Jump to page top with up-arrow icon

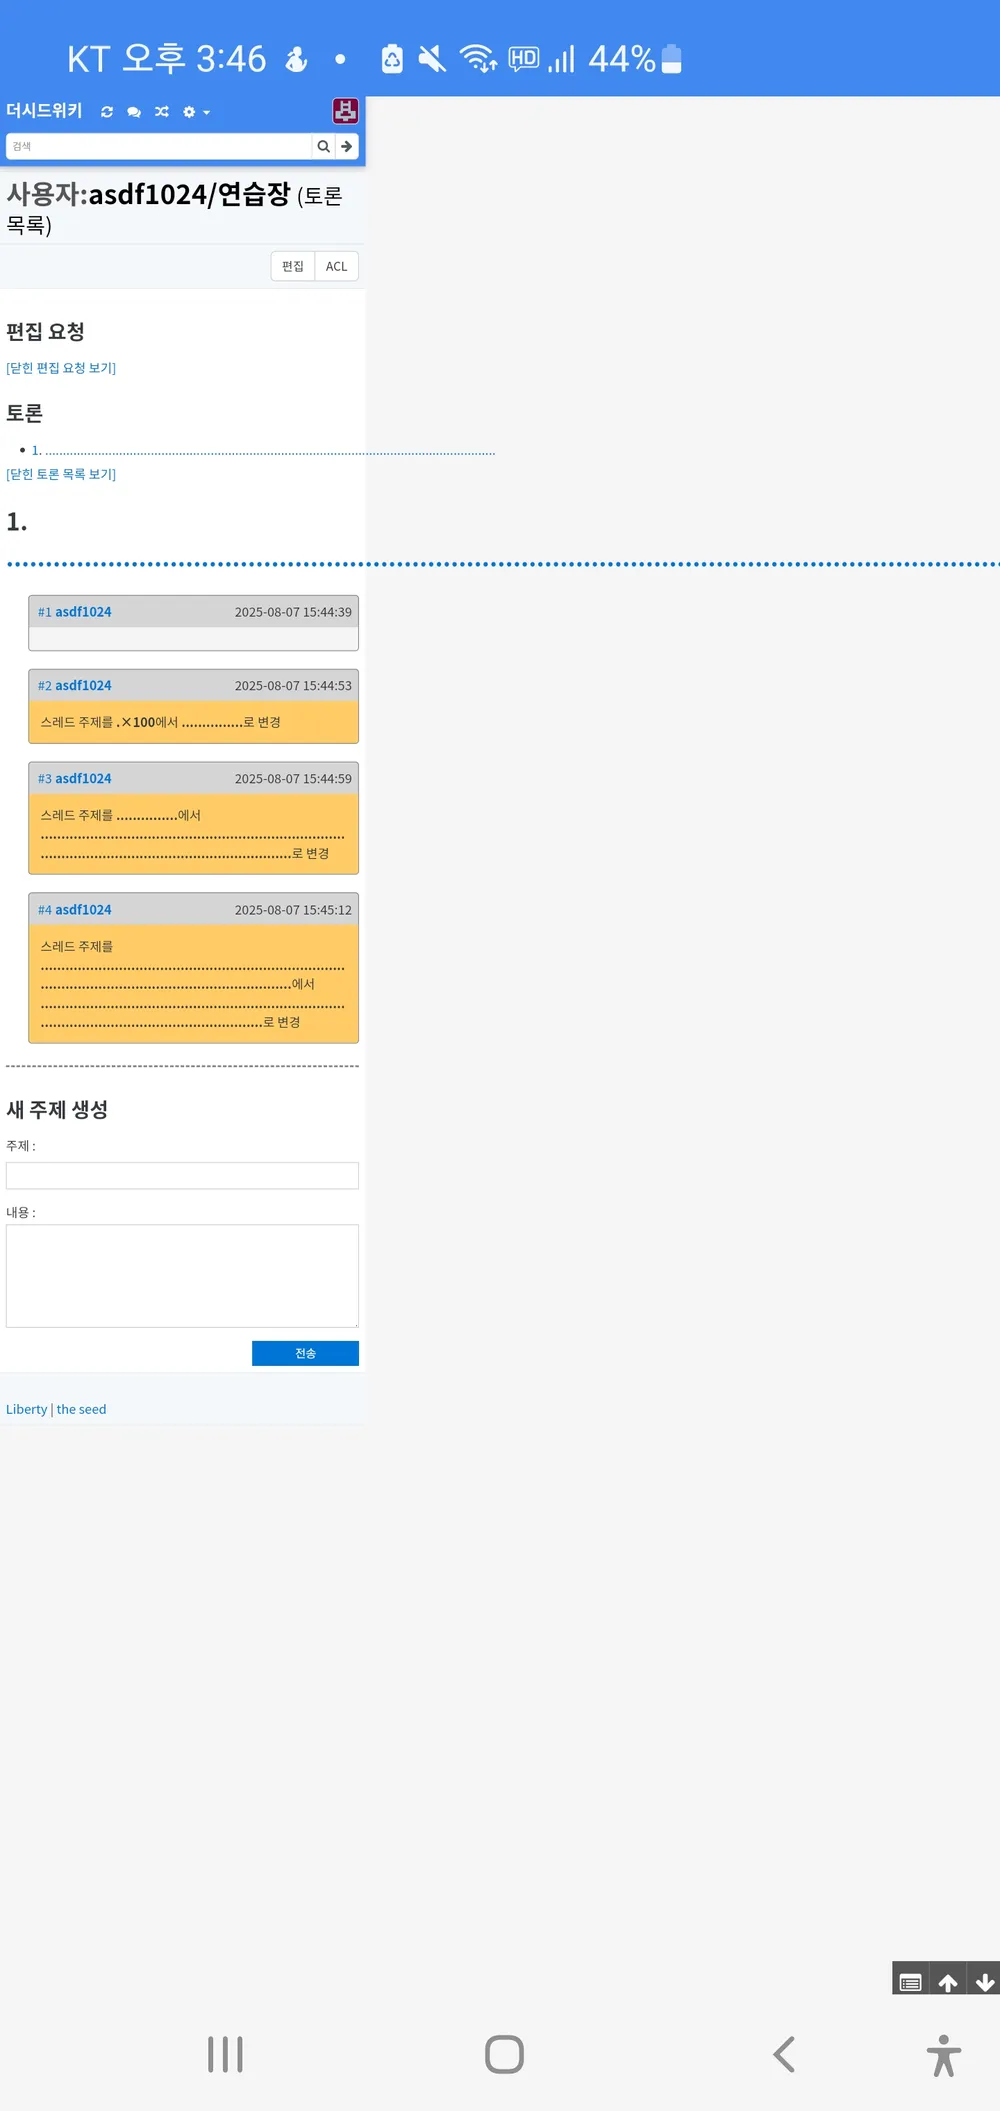point(948,1982)
